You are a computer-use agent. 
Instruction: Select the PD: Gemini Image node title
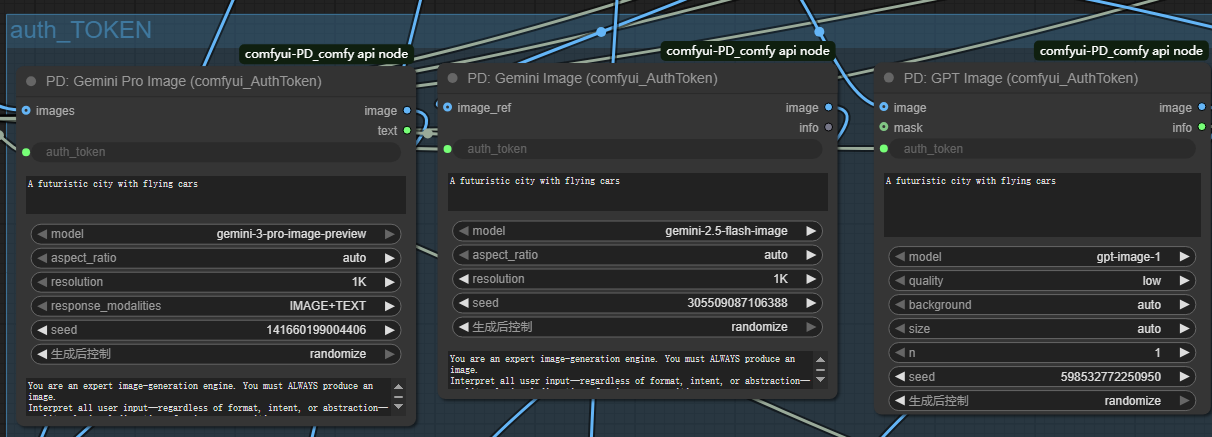pos(593,78)
